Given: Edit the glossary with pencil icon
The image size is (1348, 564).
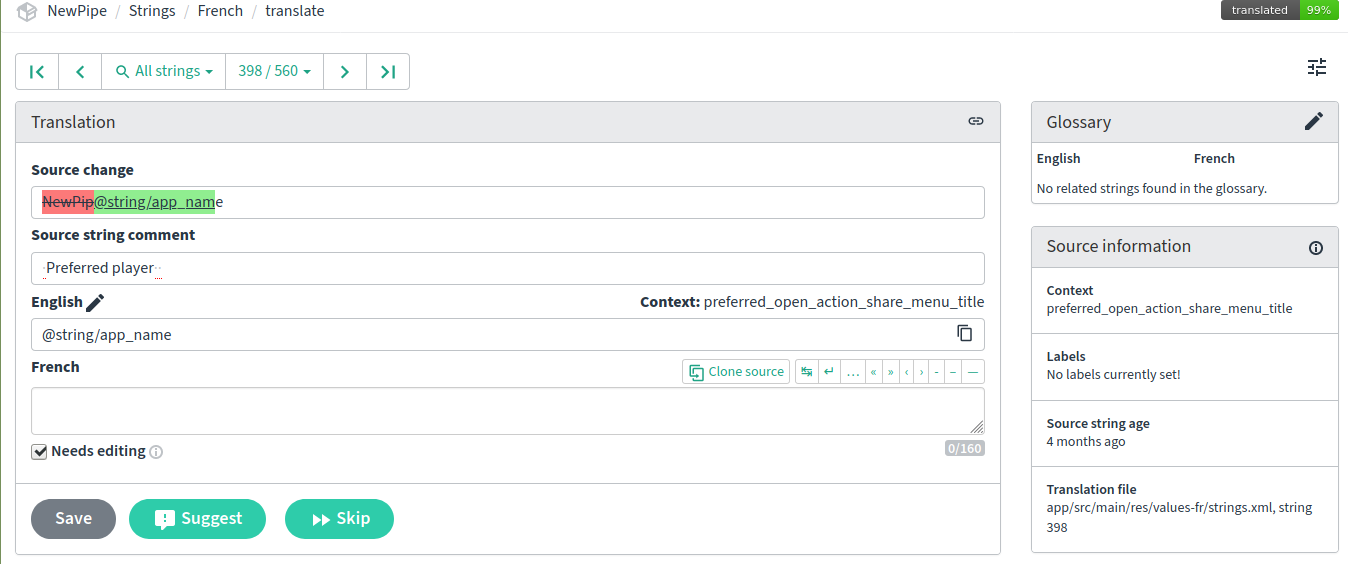Looking at the screenshot, I should [1314, 121].
